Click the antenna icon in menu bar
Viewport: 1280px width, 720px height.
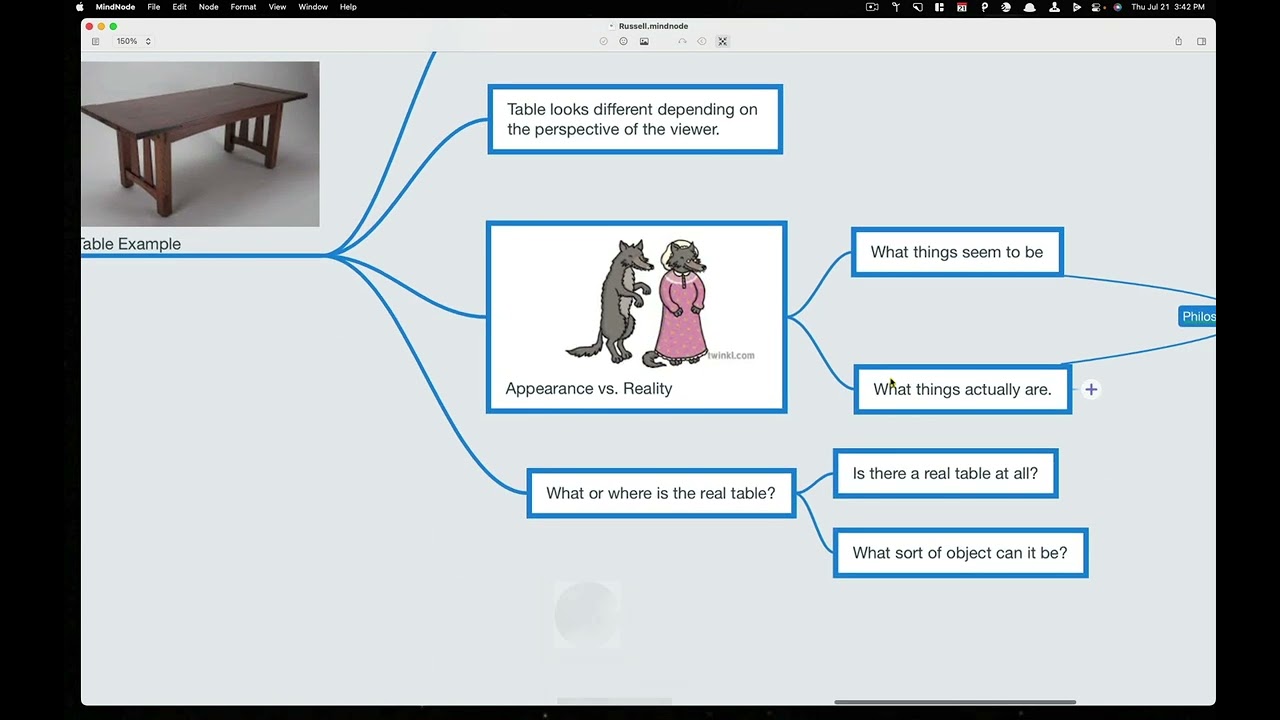(x=896, y=7)
